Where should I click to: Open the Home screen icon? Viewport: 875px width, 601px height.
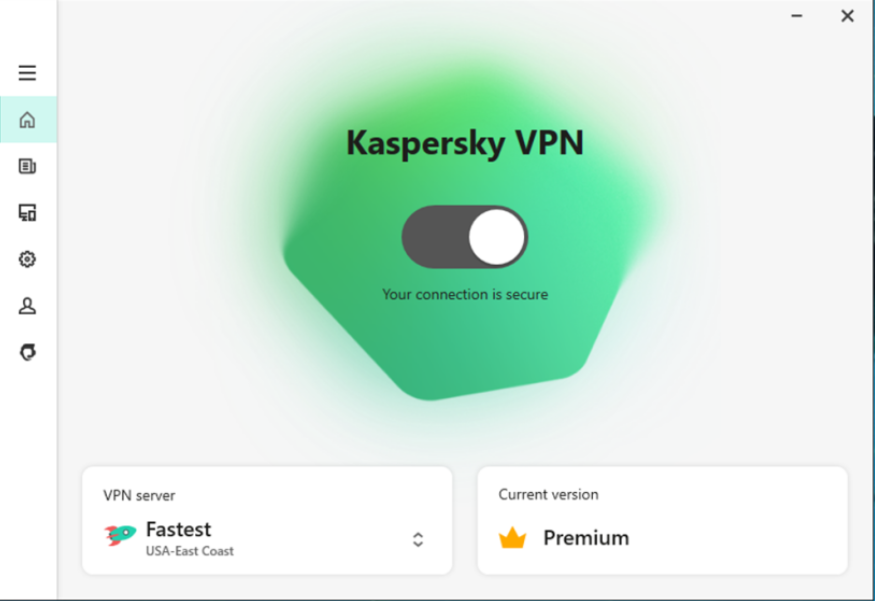click(27, 119)
